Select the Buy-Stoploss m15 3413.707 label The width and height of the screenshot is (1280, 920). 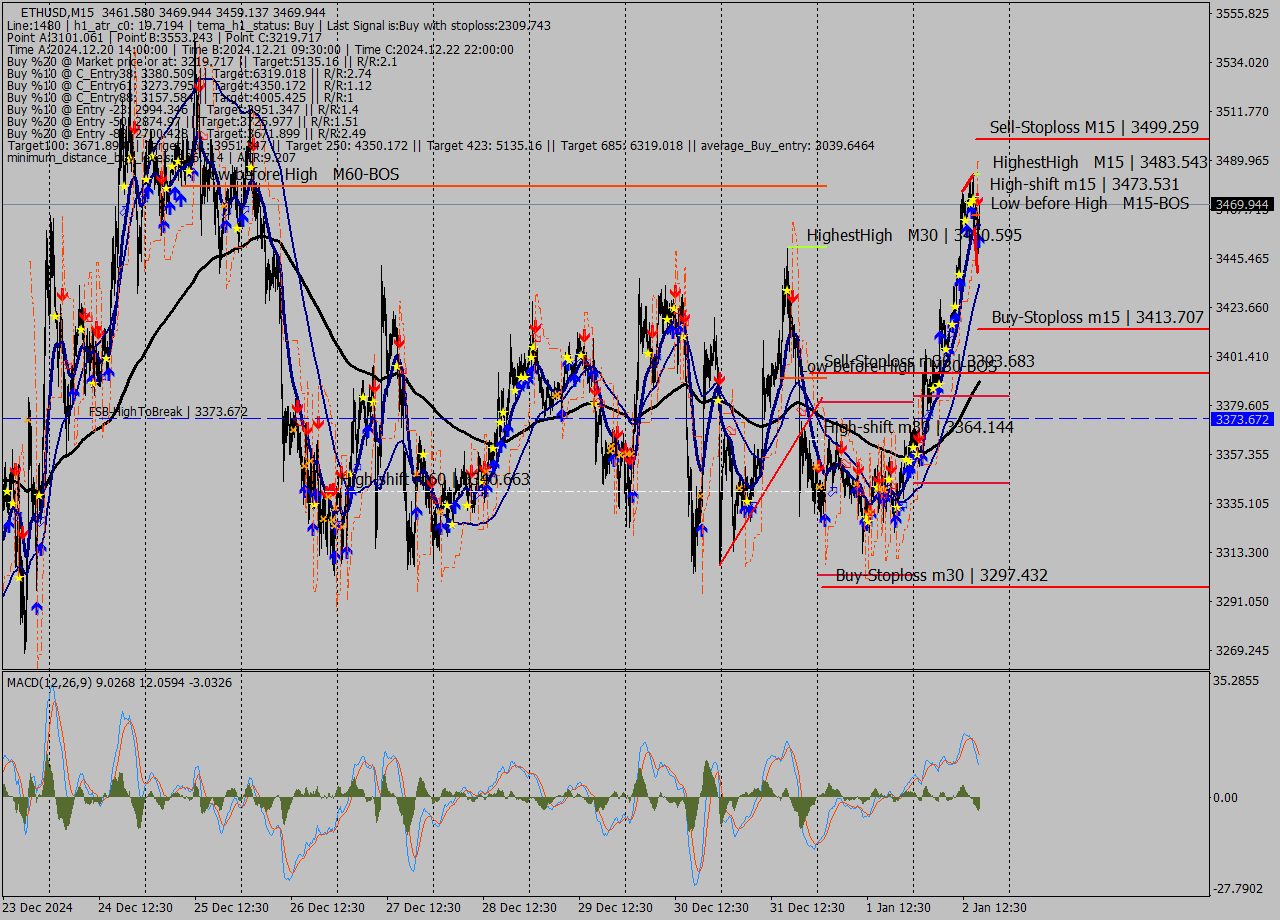tap(1097, 317)
